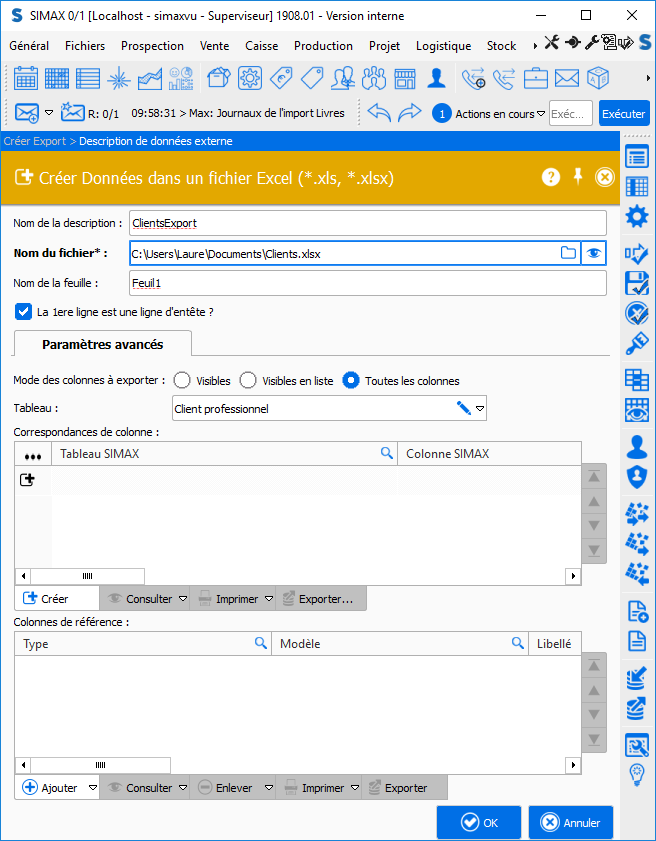Select the Visibles radio button
656x841 pixels.
(183, 380)
